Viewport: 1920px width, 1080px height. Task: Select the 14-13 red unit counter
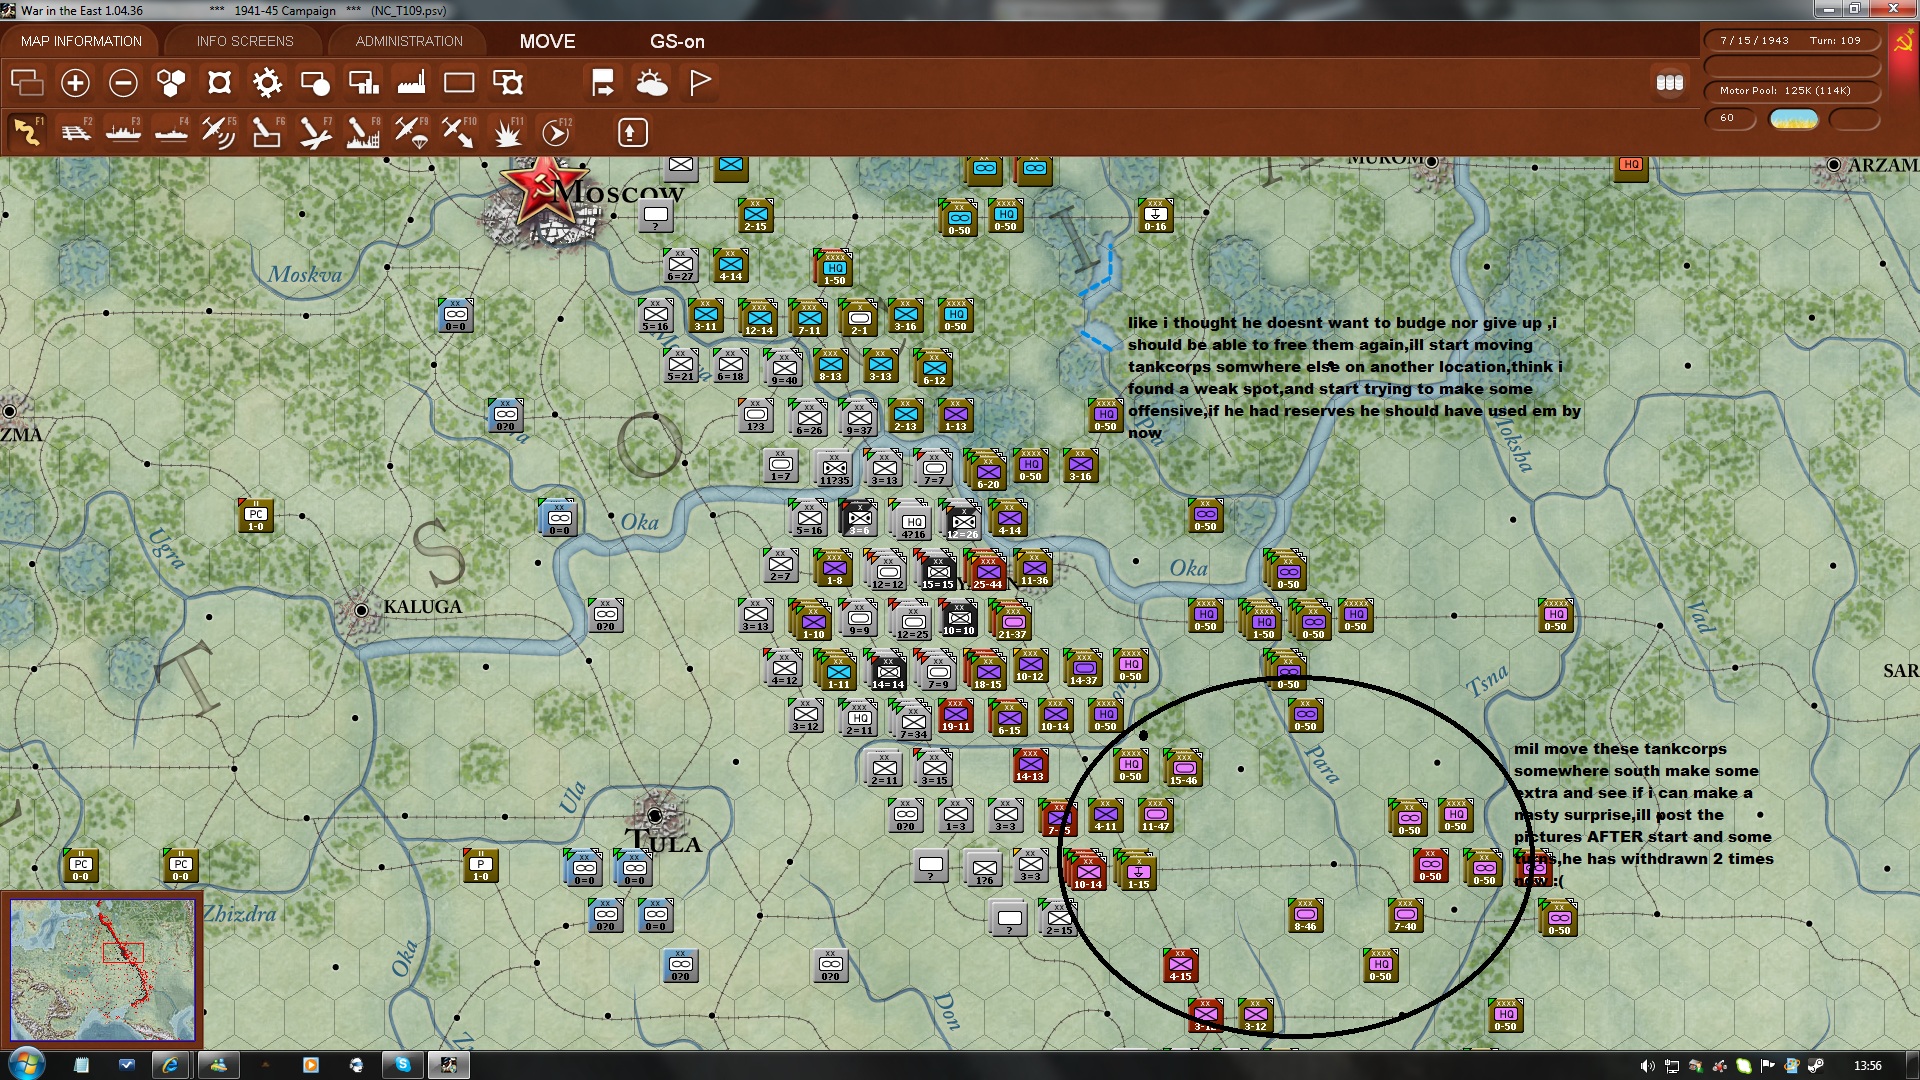click(1030, 766)
